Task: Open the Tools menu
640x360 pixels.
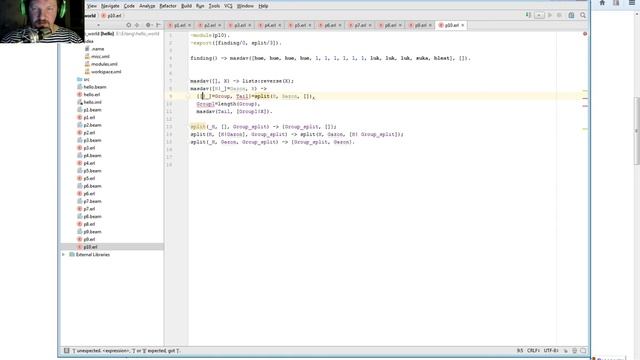Action: tap(214, 6)
